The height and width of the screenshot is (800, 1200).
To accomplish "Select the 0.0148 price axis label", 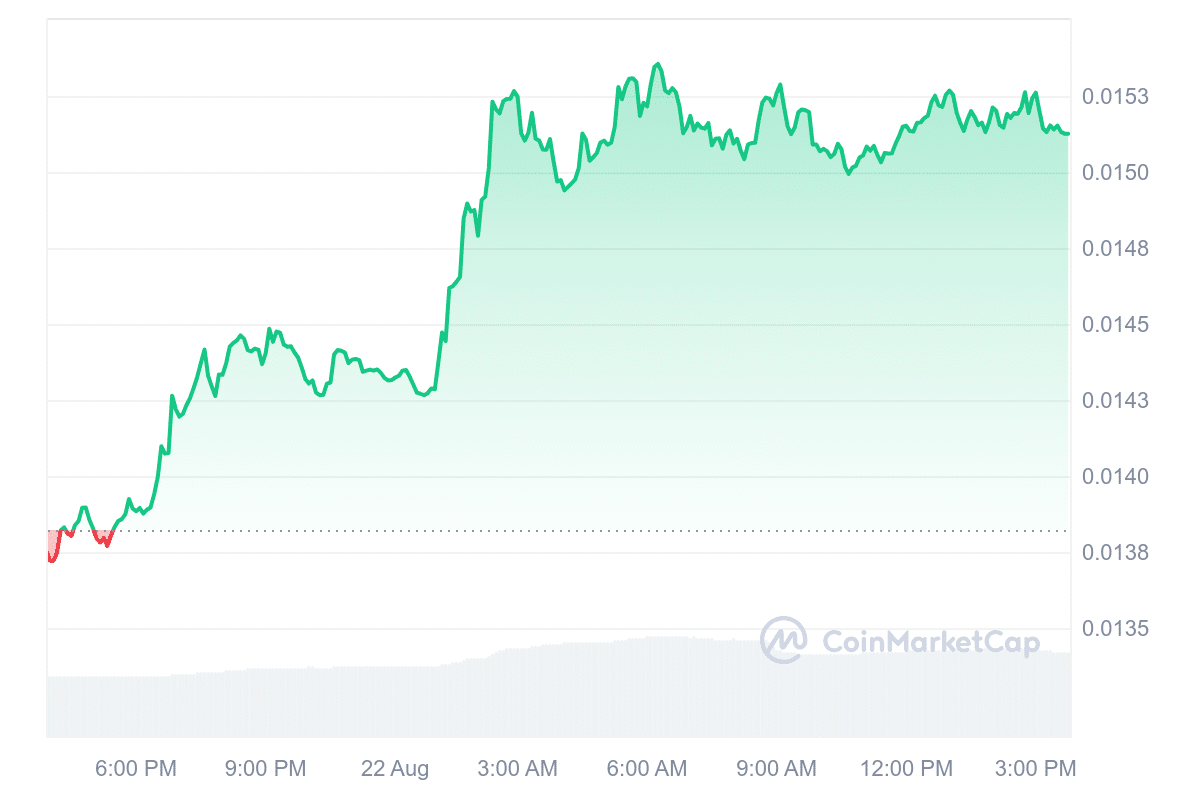I will pyautogui.click(x=1116, y=249).
